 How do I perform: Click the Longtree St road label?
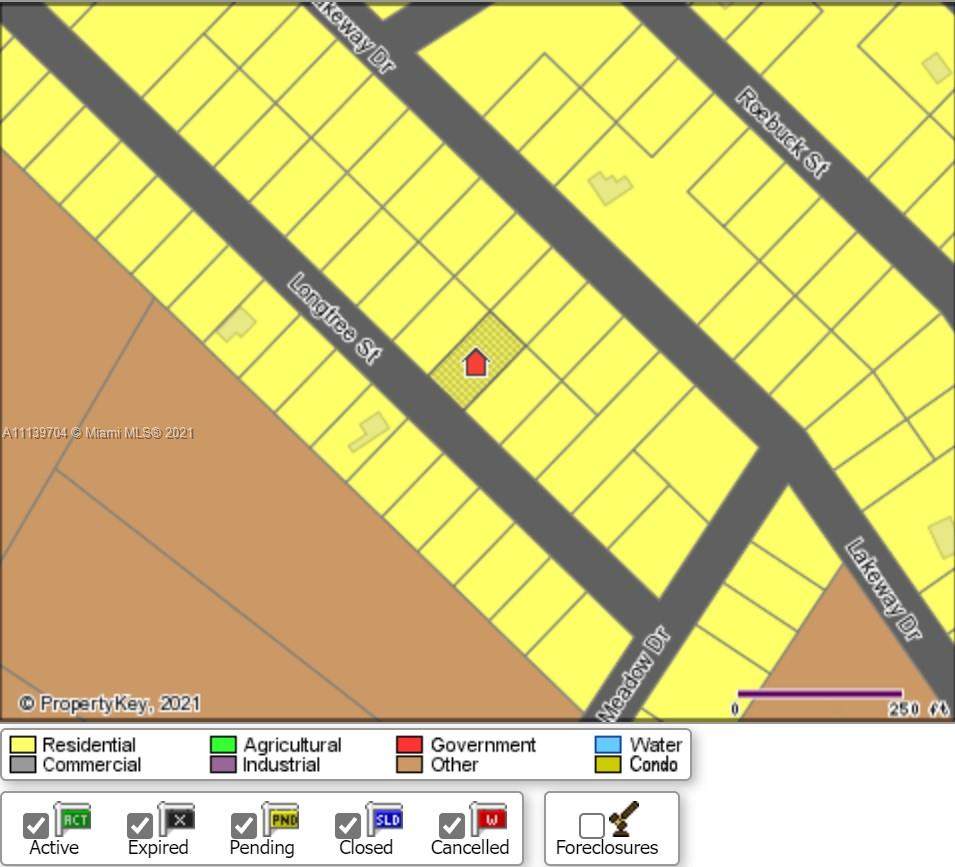(335, 318)
